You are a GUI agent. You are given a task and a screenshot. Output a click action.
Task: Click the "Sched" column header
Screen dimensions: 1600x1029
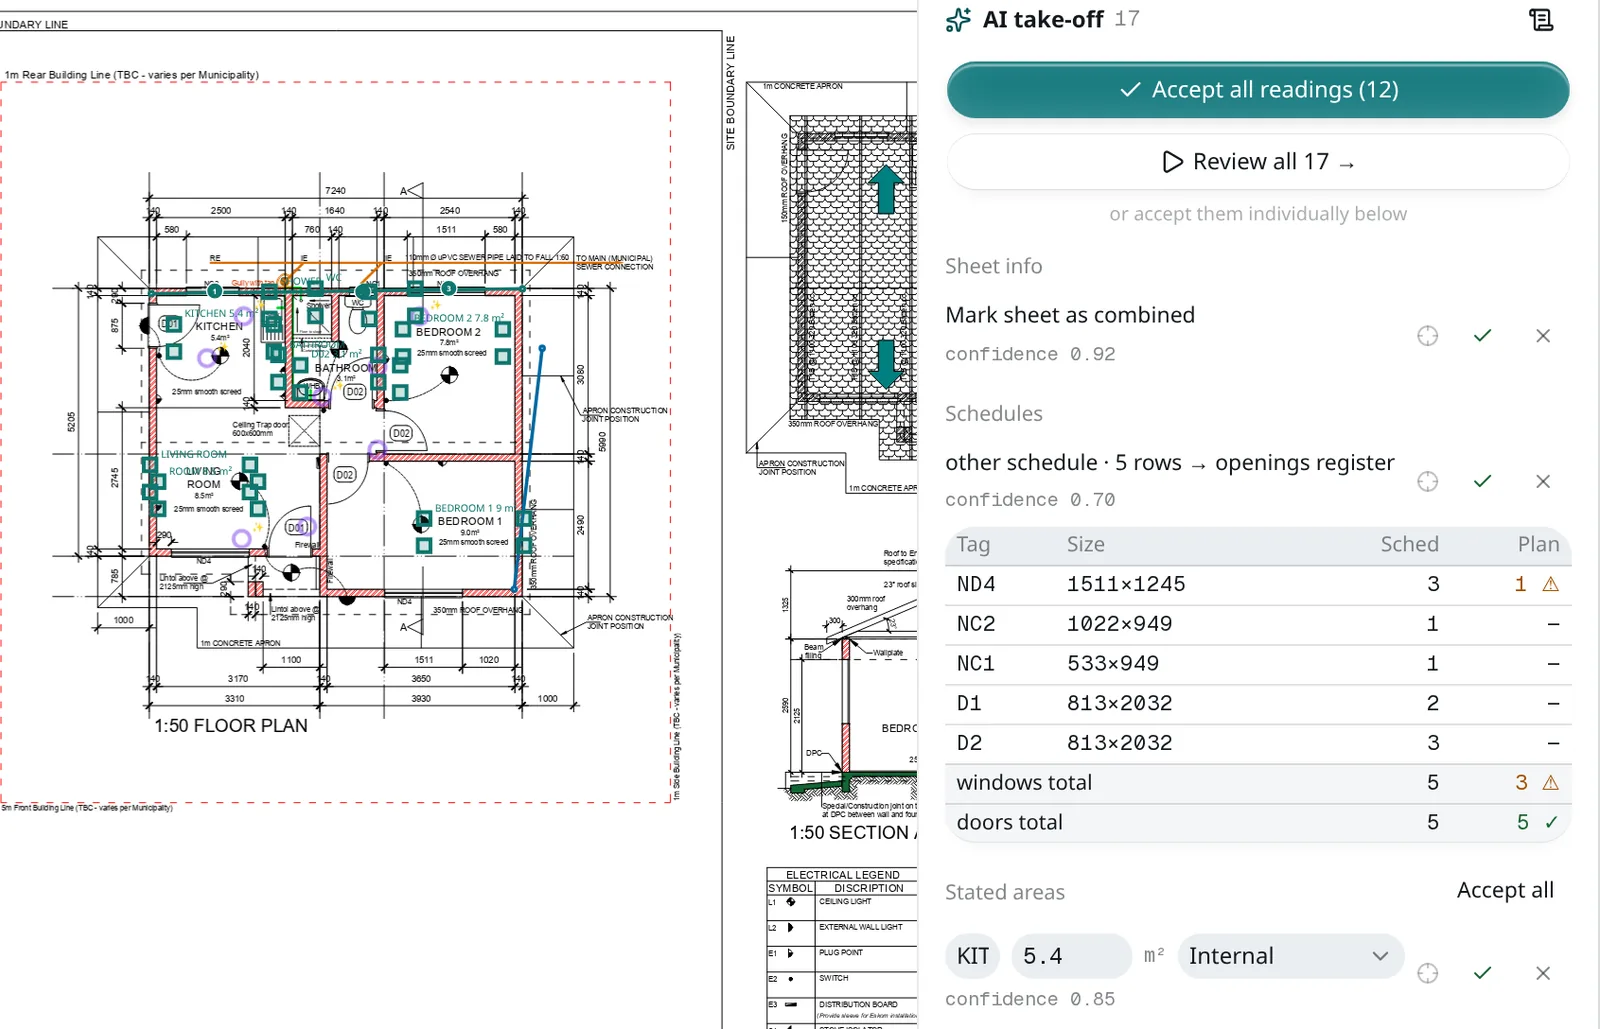[x=1410, y=544]
